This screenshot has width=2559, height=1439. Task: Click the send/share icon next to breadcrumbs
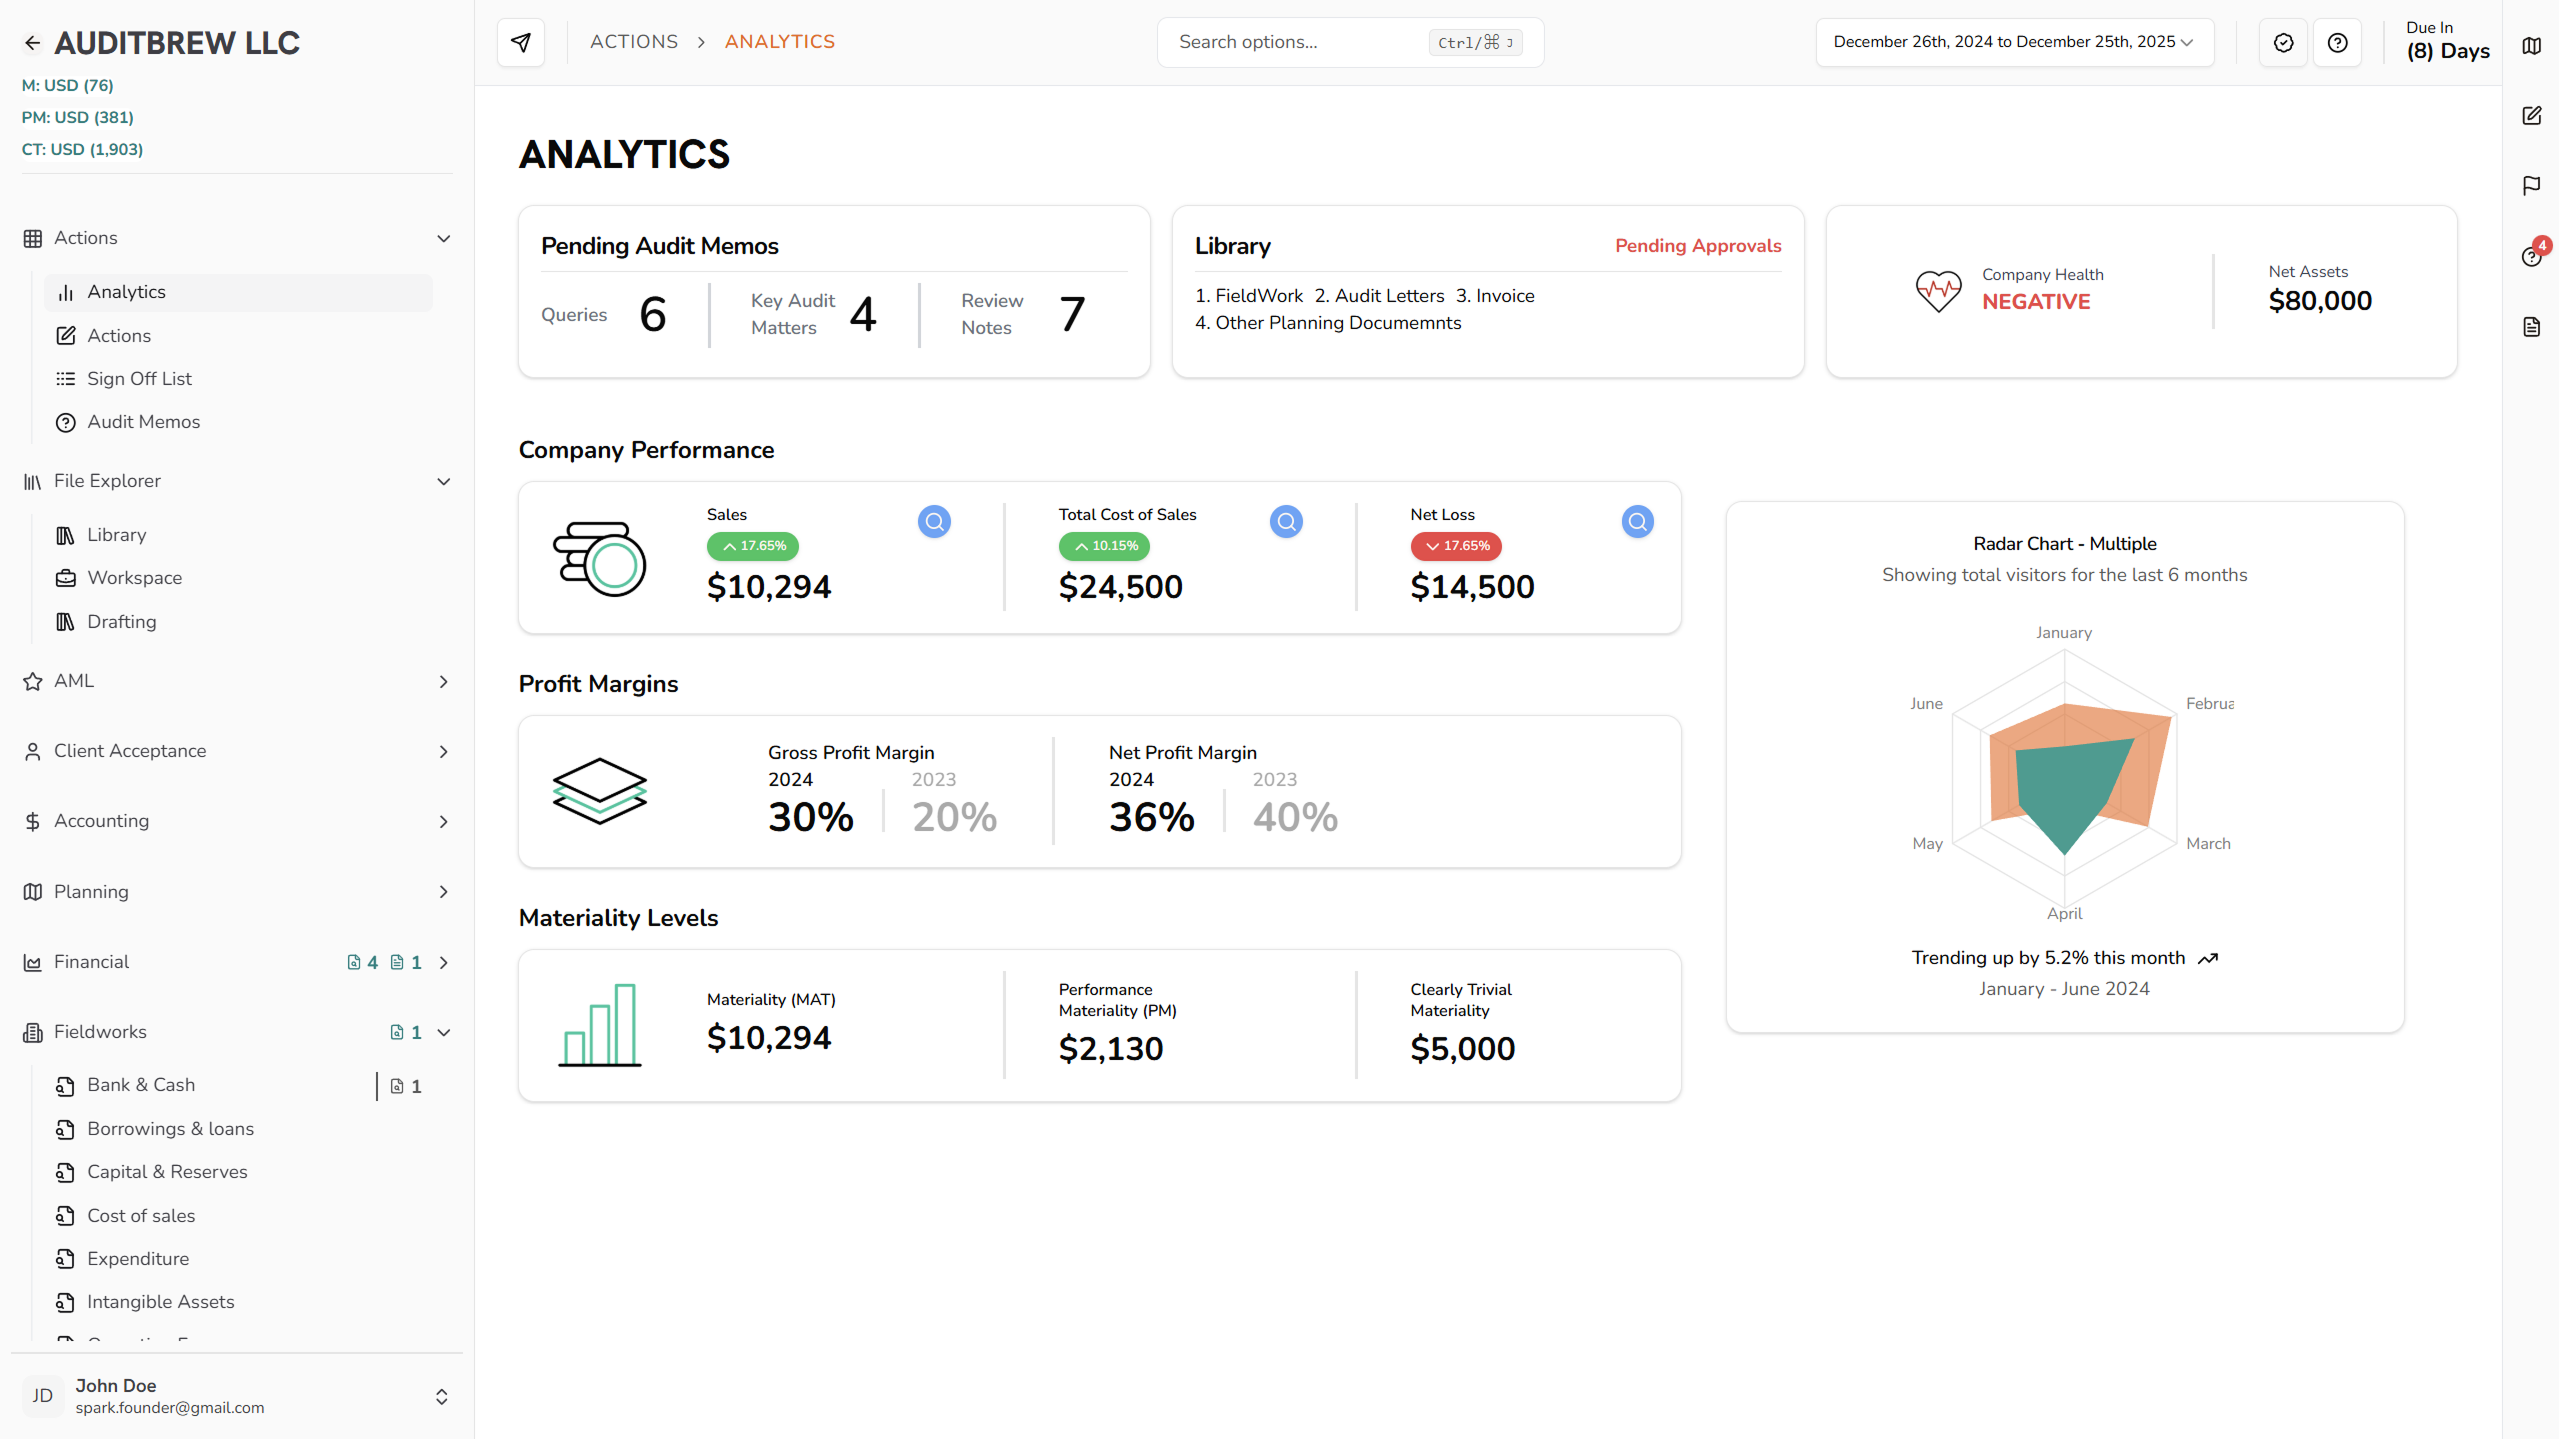(520, 42)
